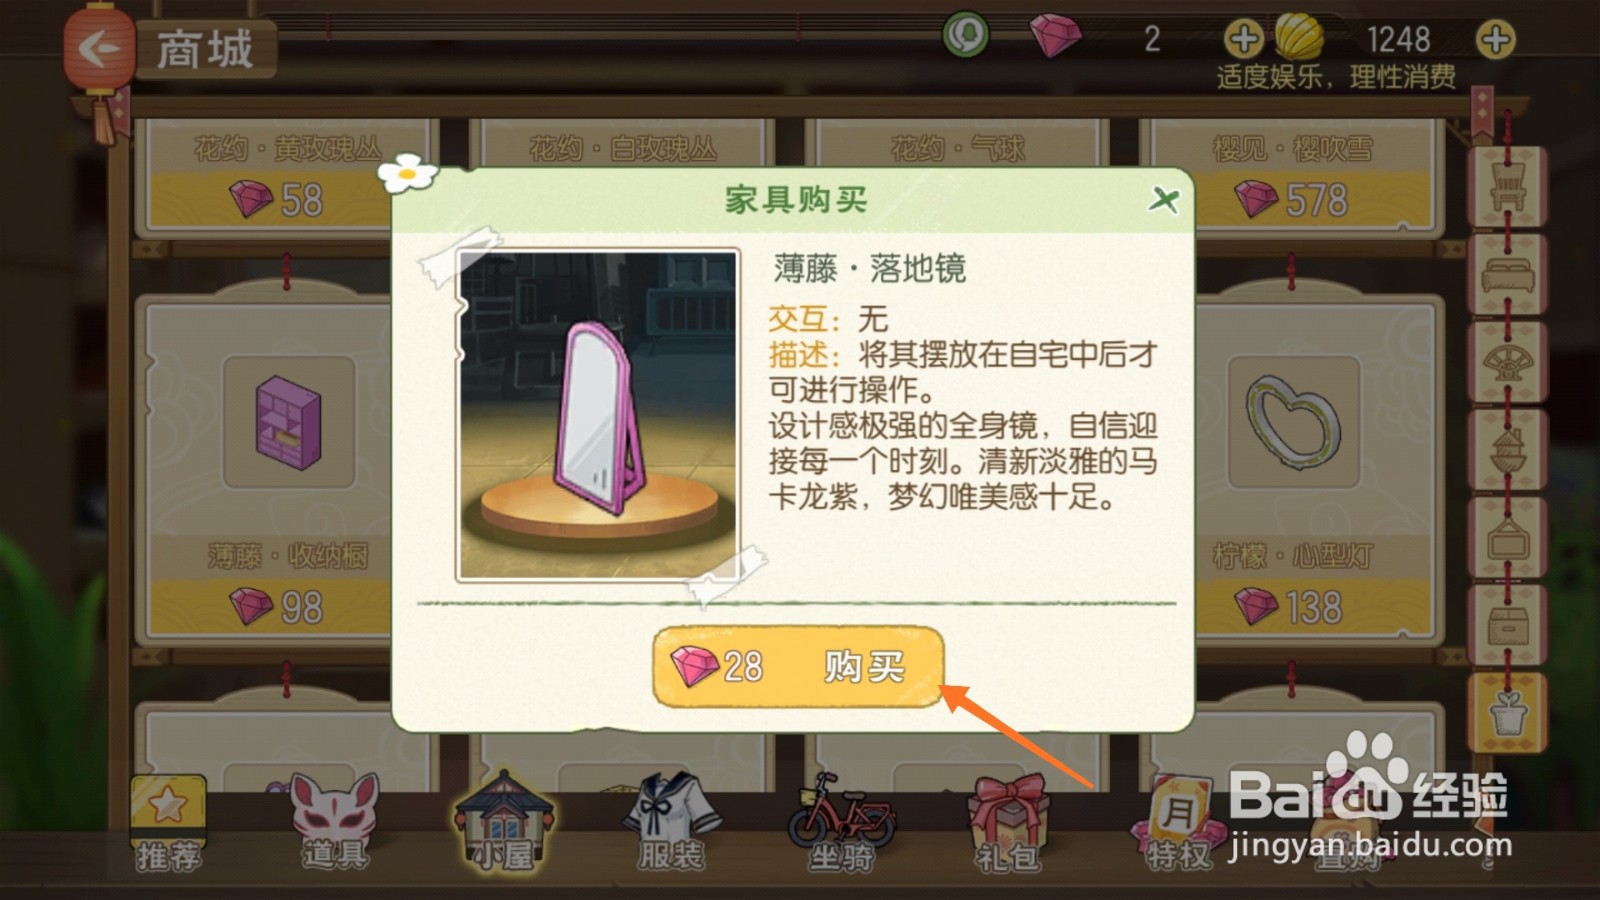Select the bed furniture category icon

(x=1507, y=274)
